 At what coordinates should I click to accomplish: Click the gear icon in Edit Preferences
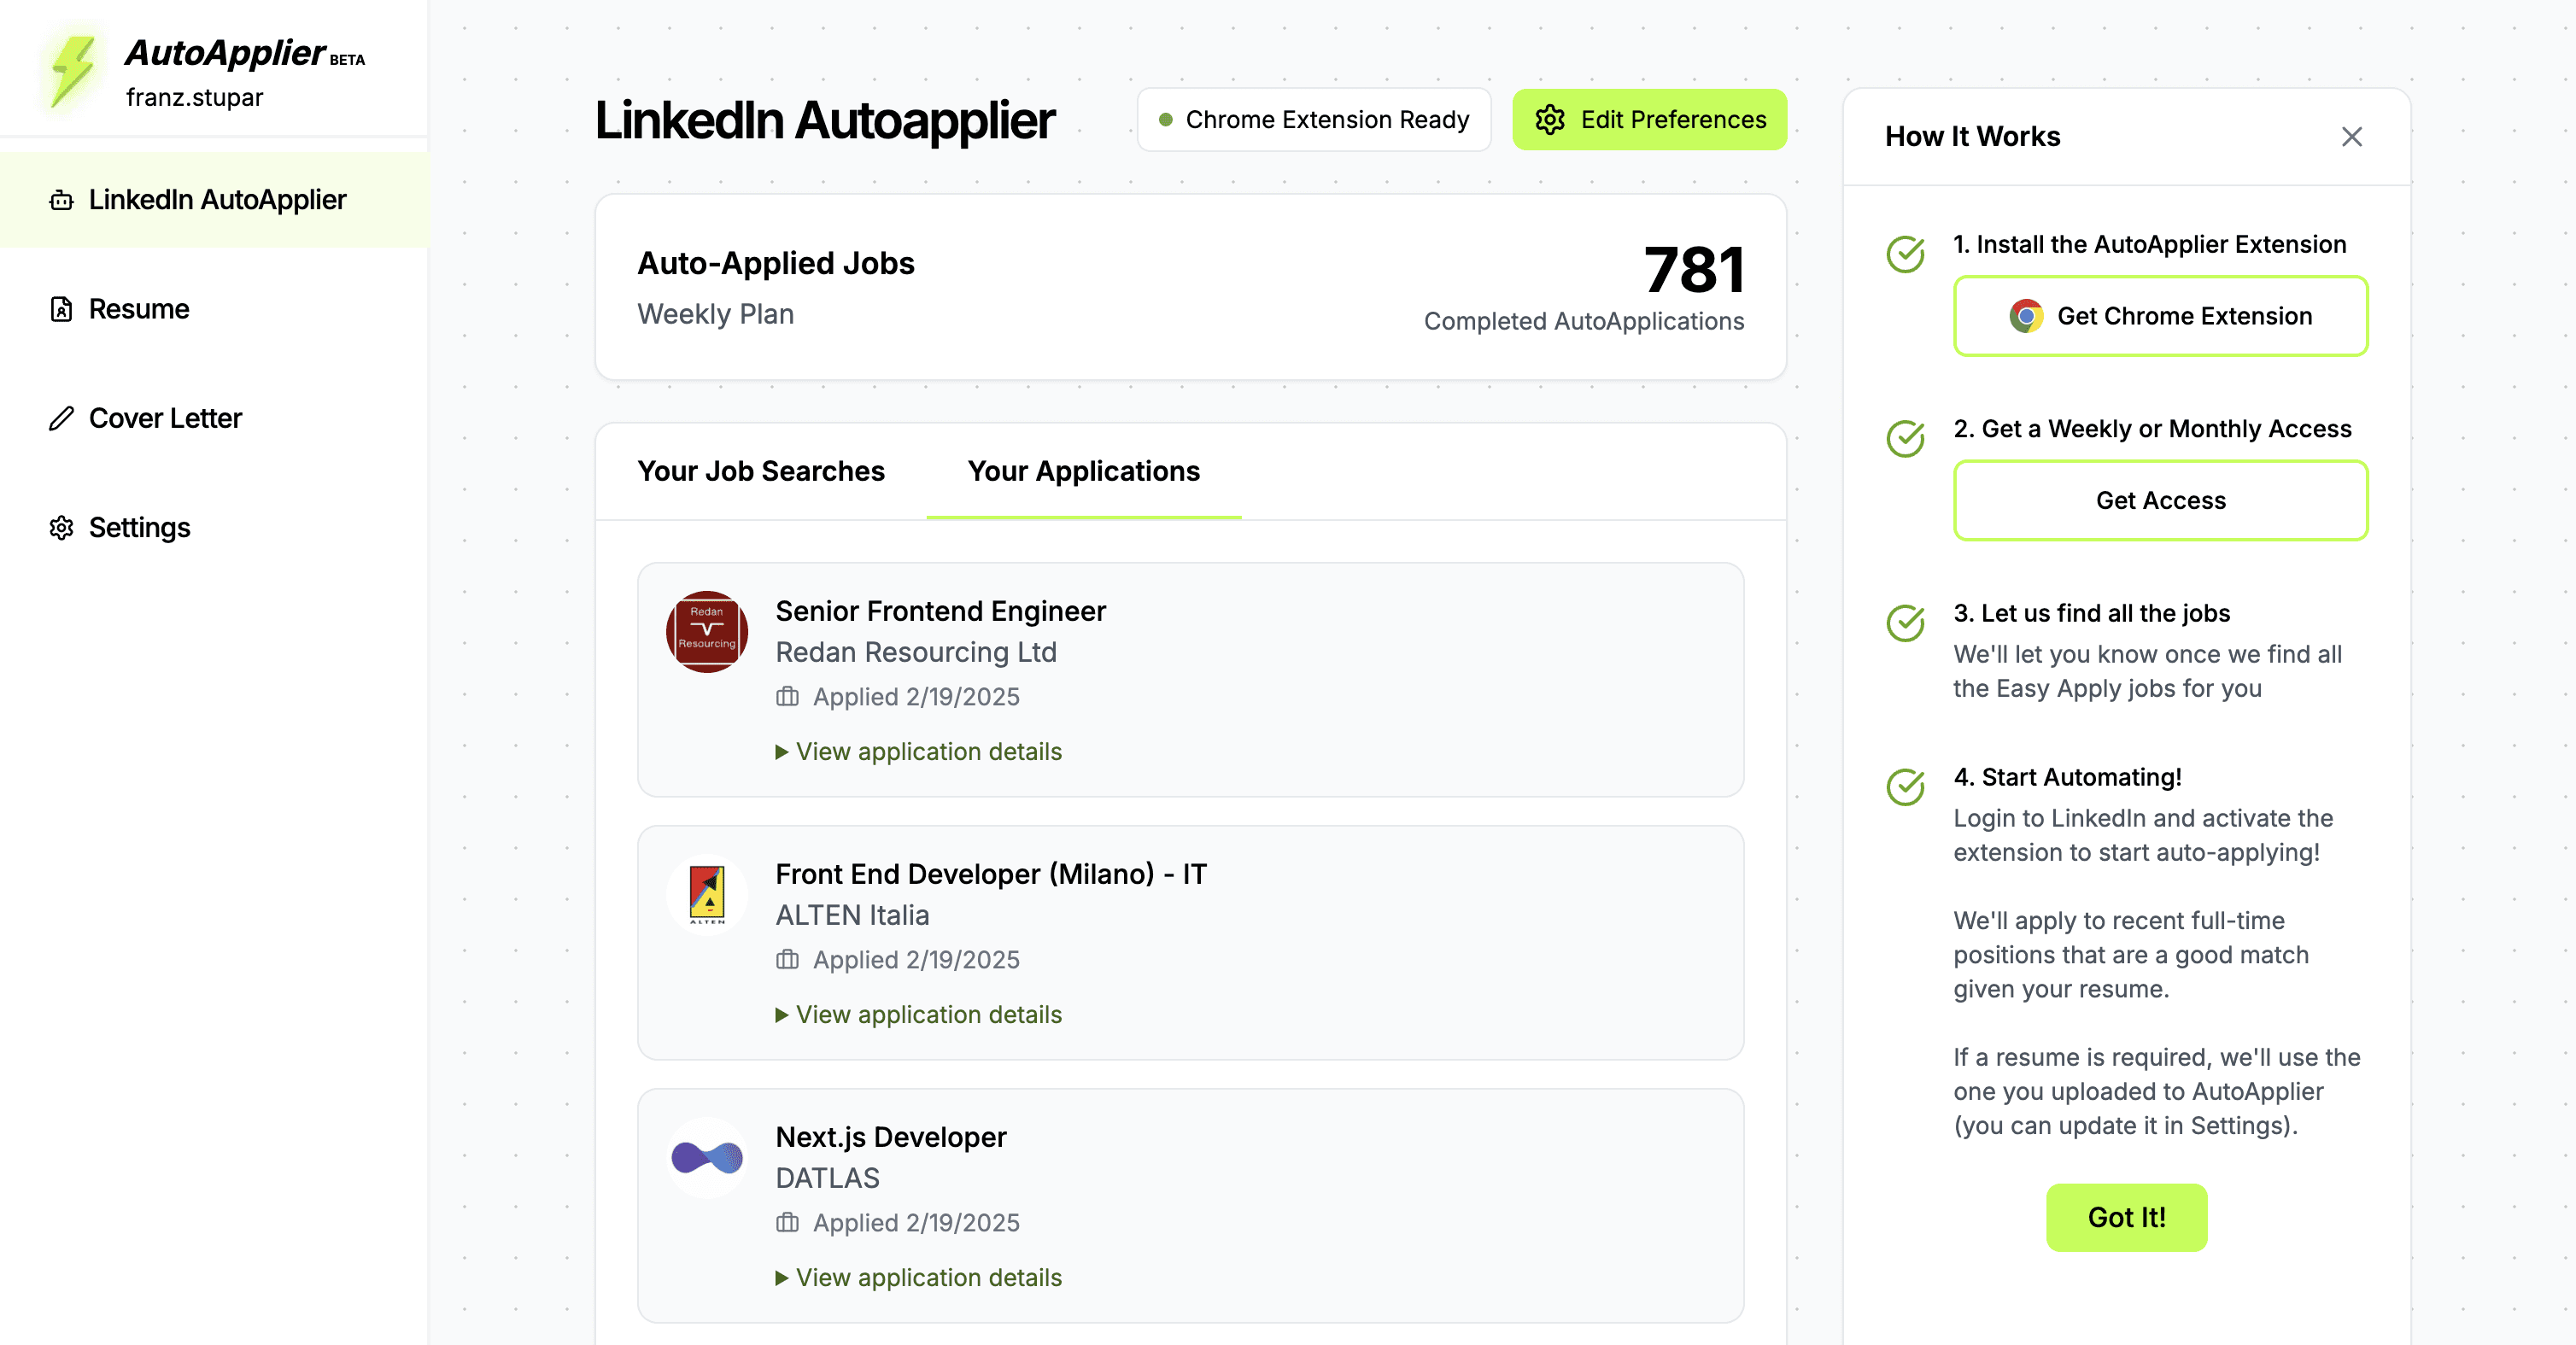(x=1550, y=119)
